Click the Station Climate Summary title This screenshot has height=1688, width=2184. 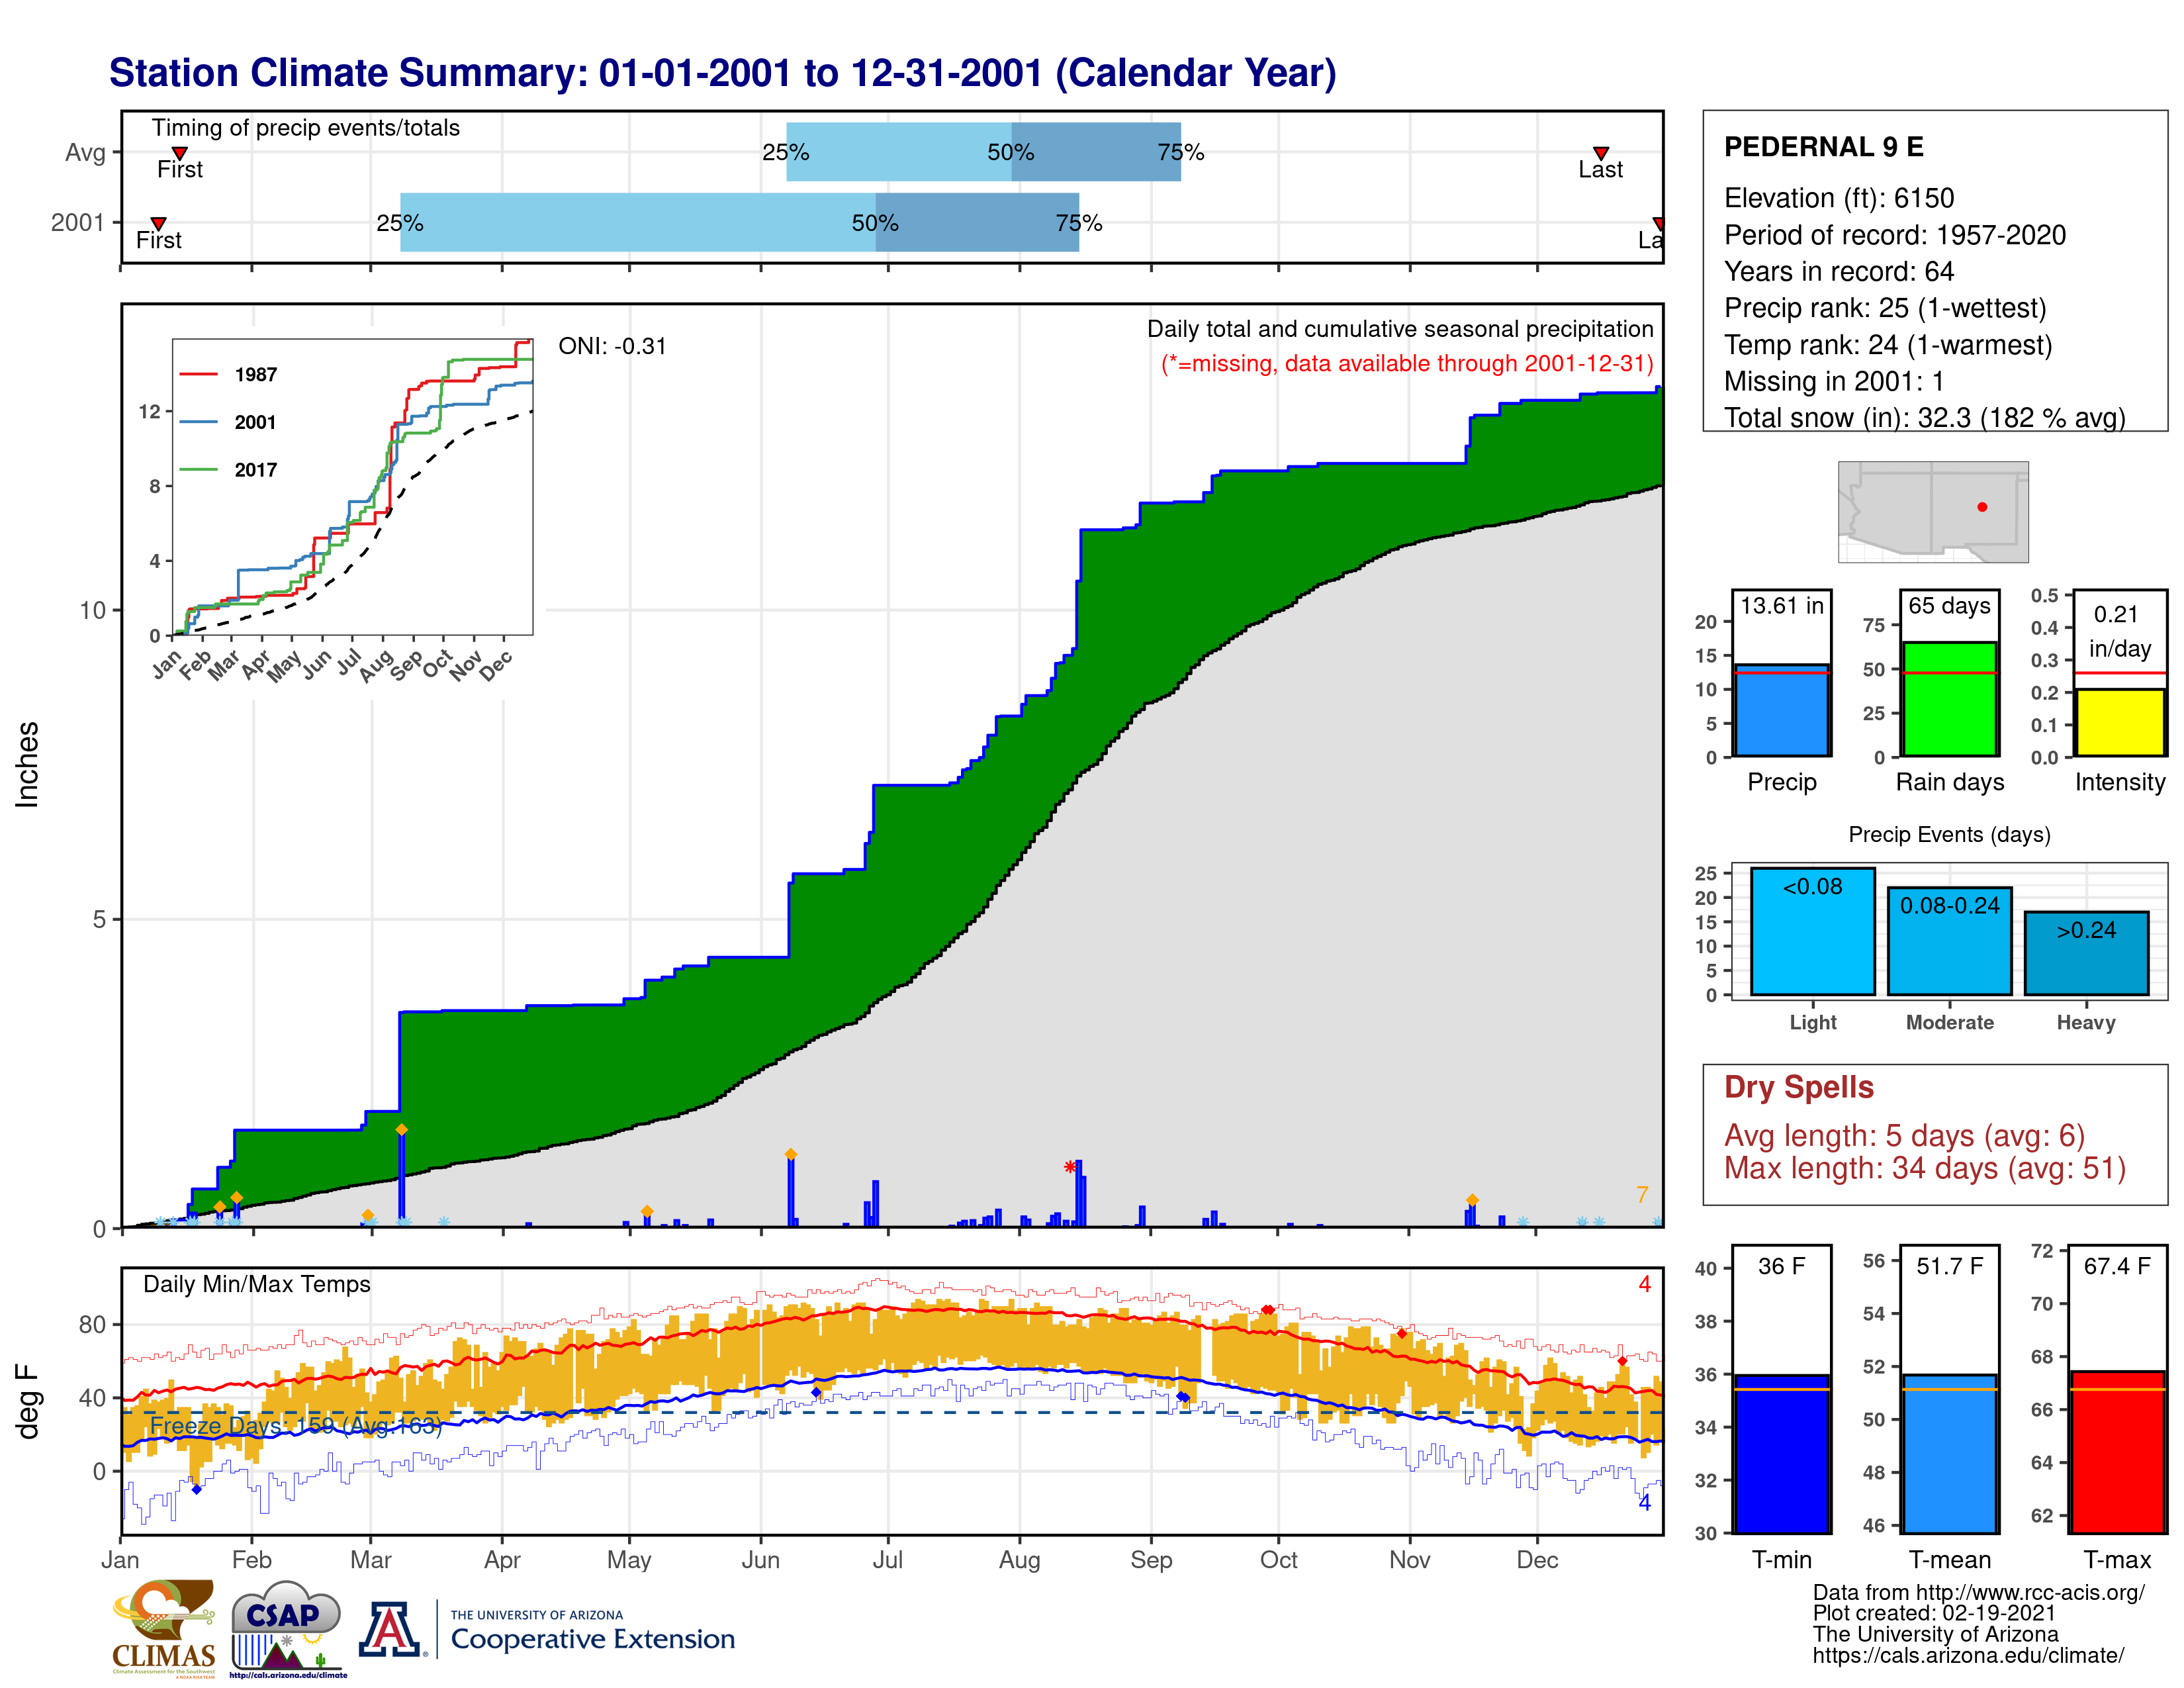click(x=722, y=73)
